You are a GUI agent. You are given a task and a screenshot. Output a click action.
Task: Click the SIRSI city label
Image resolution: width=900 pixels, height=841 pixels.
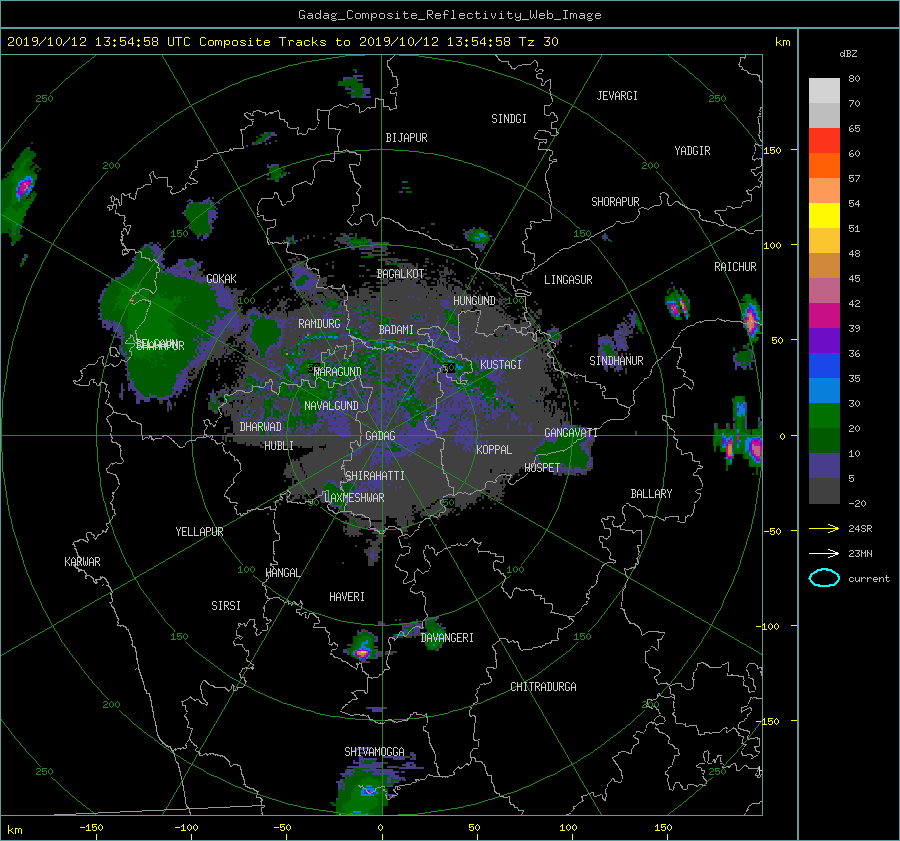click(x=226, y=606)
